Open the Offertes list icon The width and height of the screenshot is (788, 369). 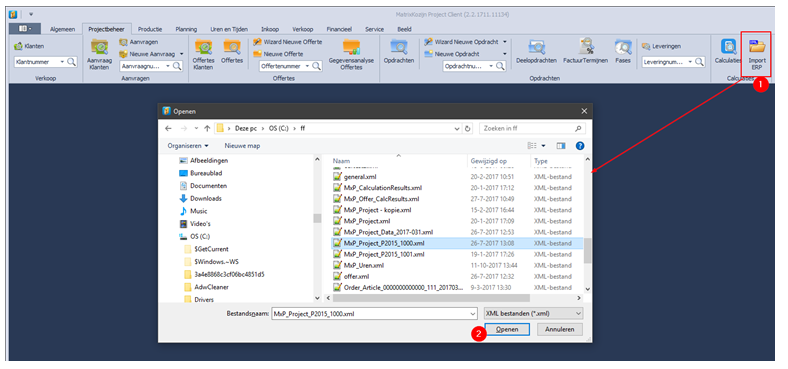point(232,52)
